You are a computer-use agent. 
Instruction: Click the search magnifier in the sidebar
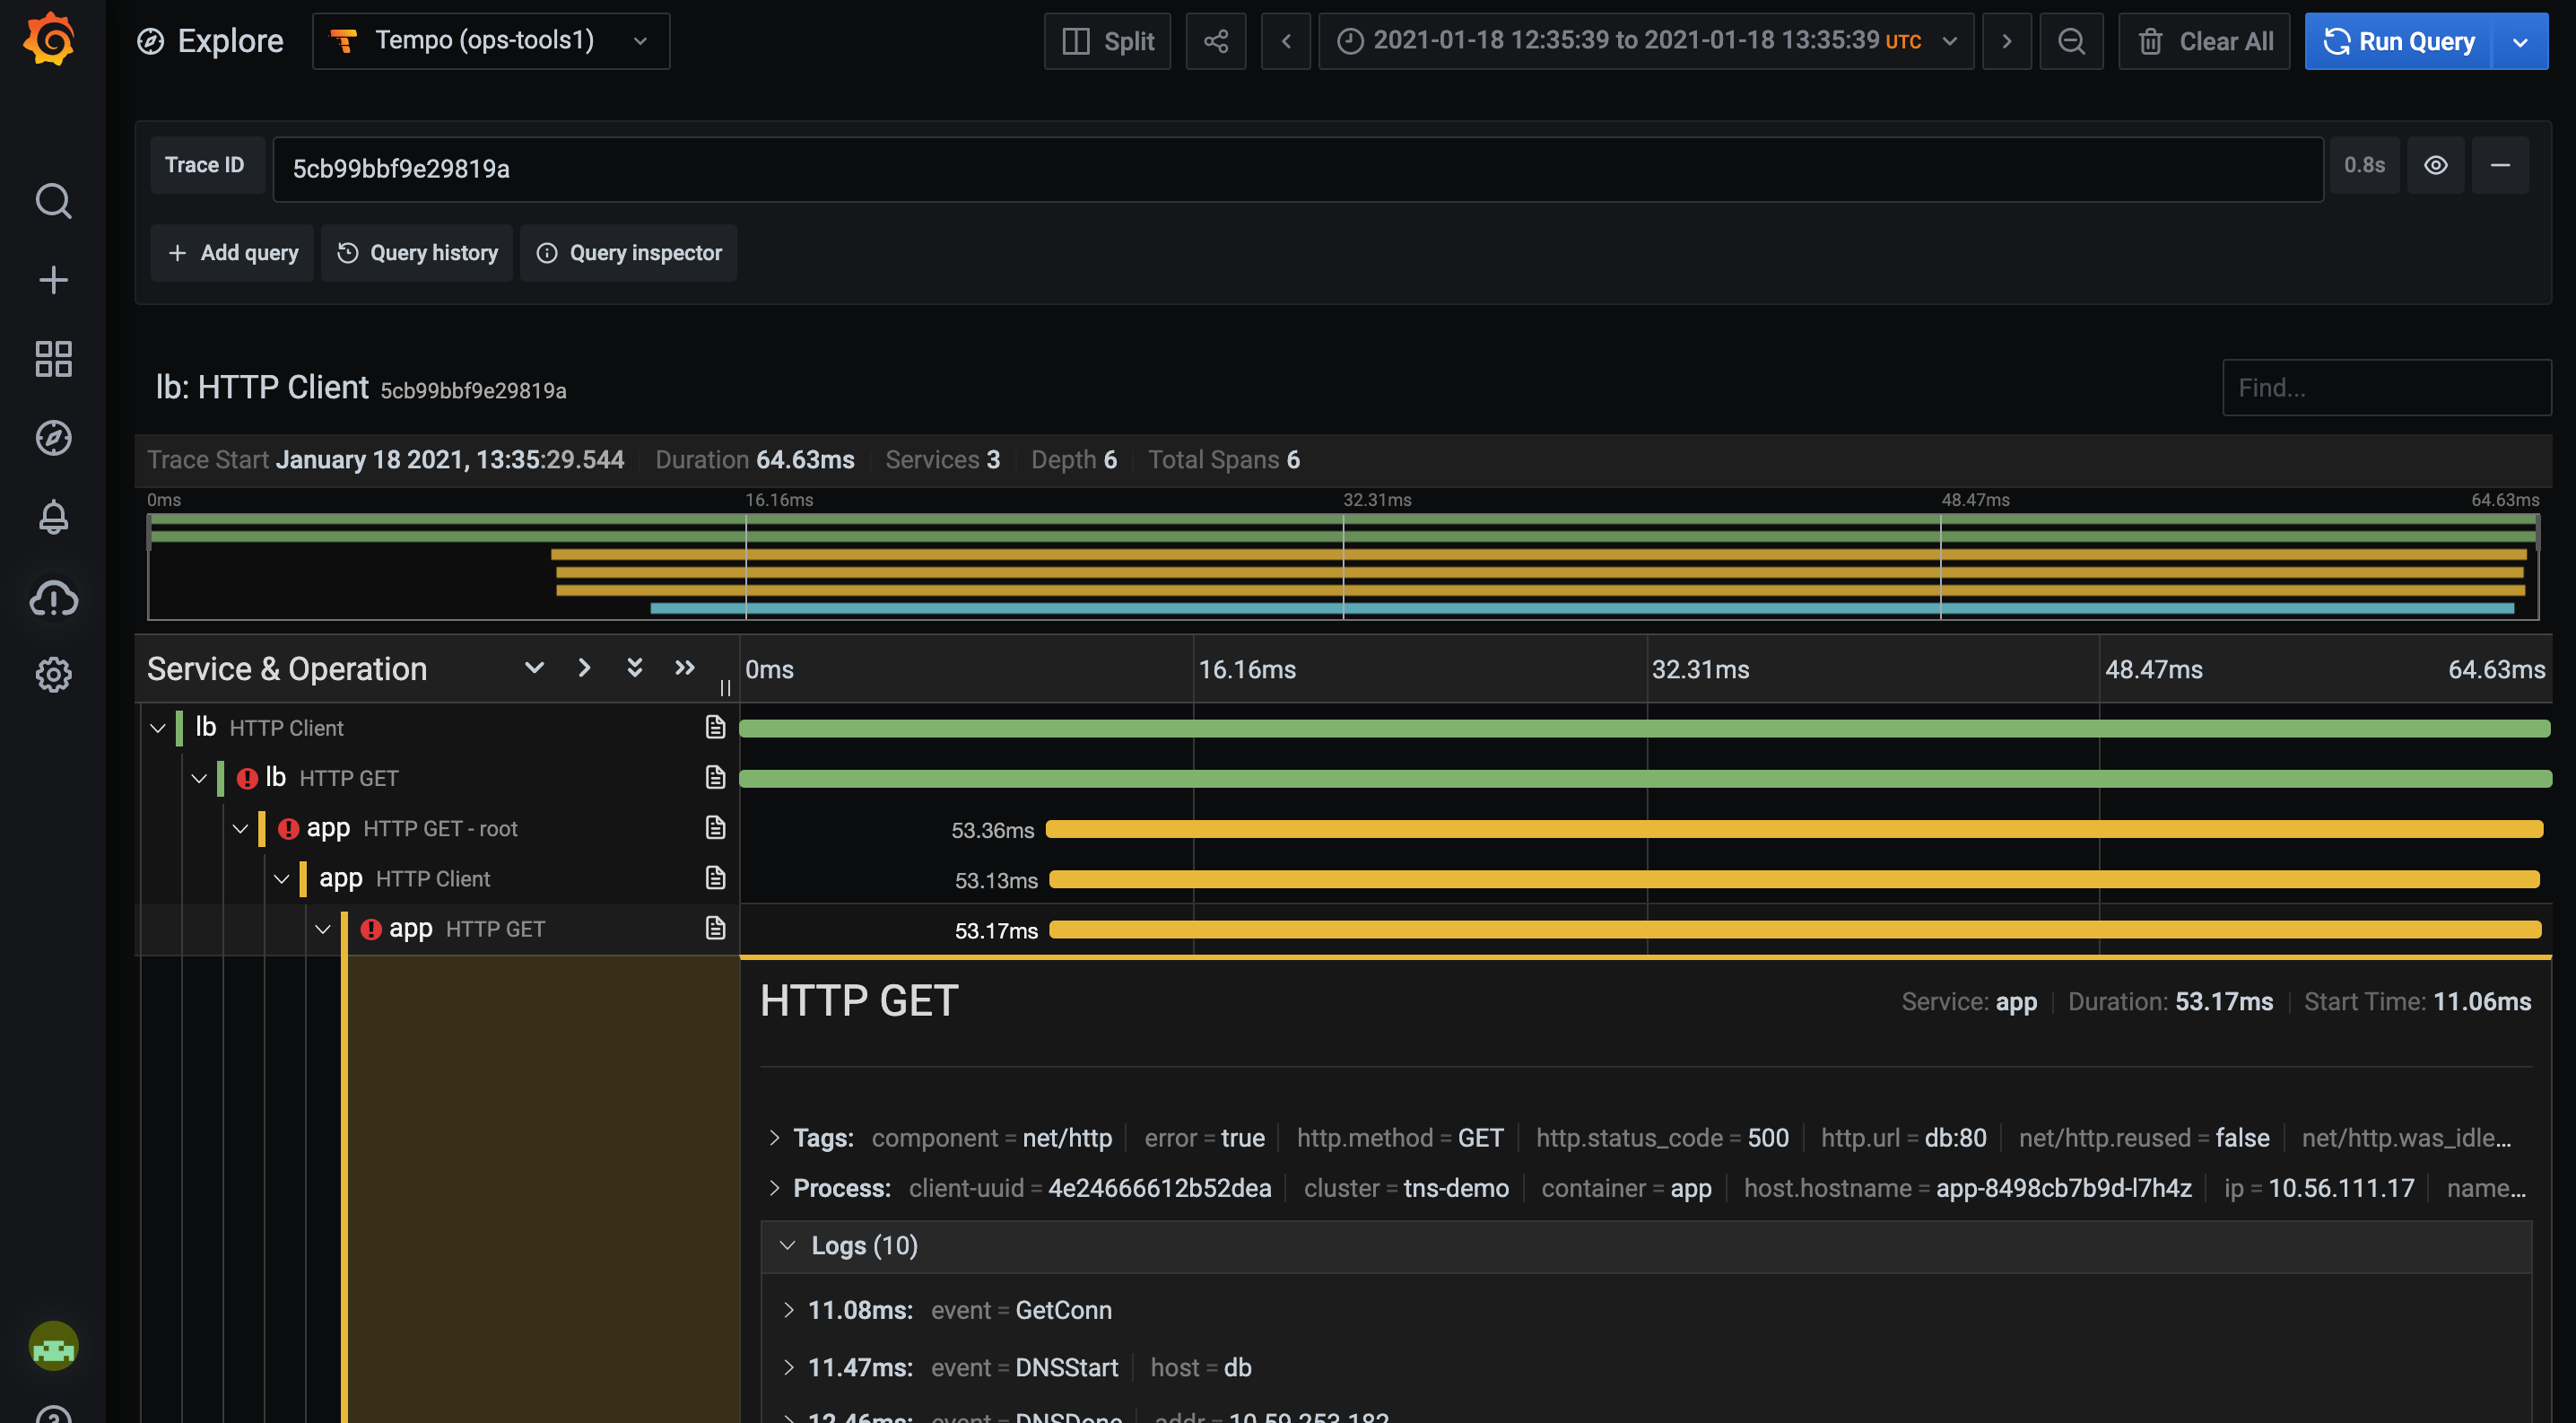(x=52, y=201)
